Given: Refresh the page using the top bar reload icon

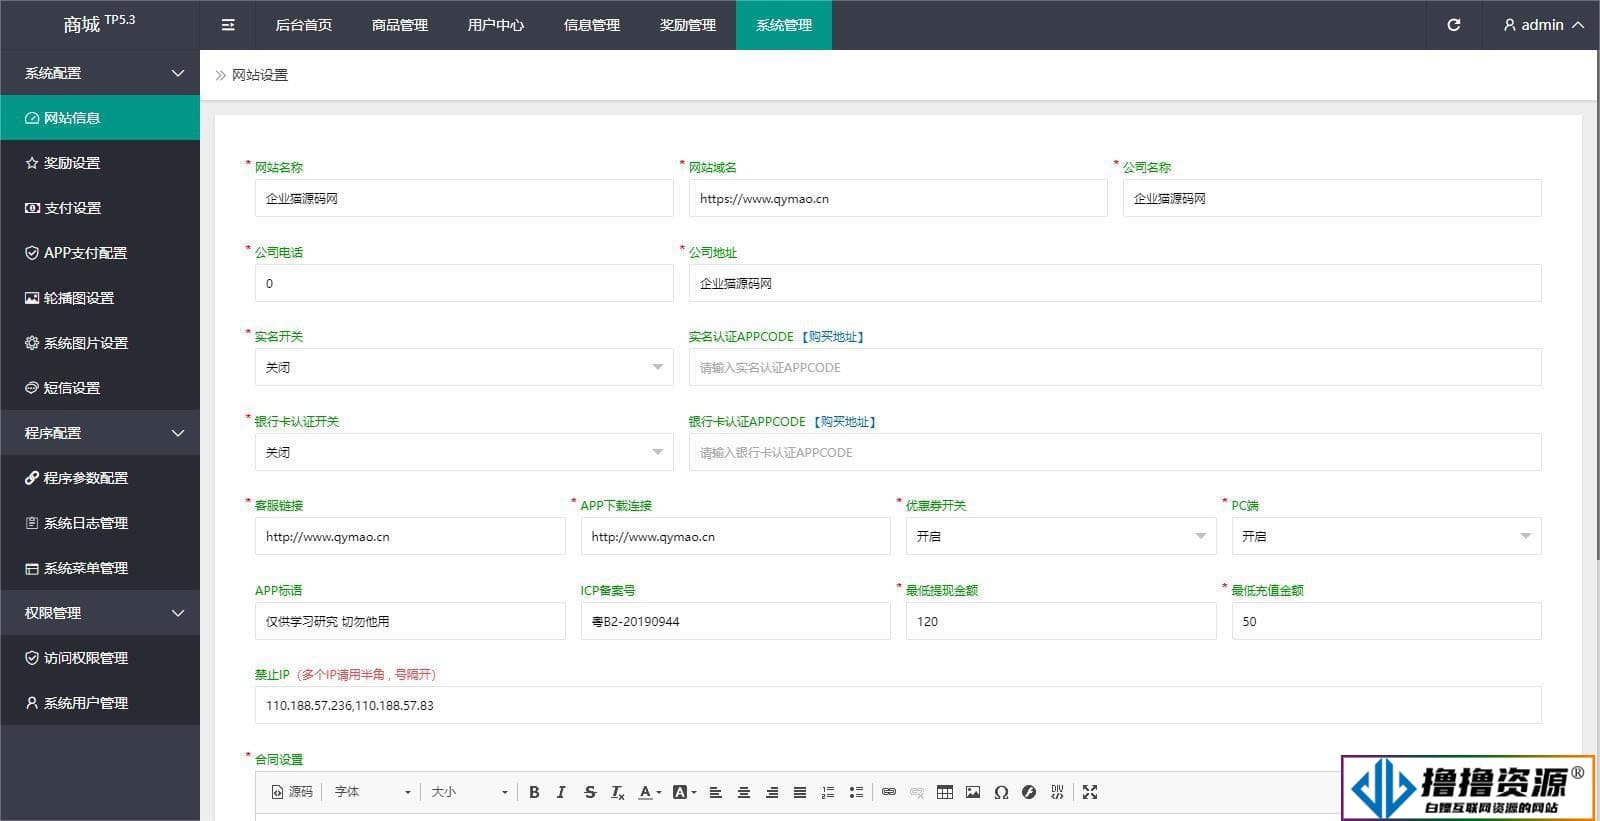Looking at the screenshot, I should pyautogui.click(x=1453, y=25).
